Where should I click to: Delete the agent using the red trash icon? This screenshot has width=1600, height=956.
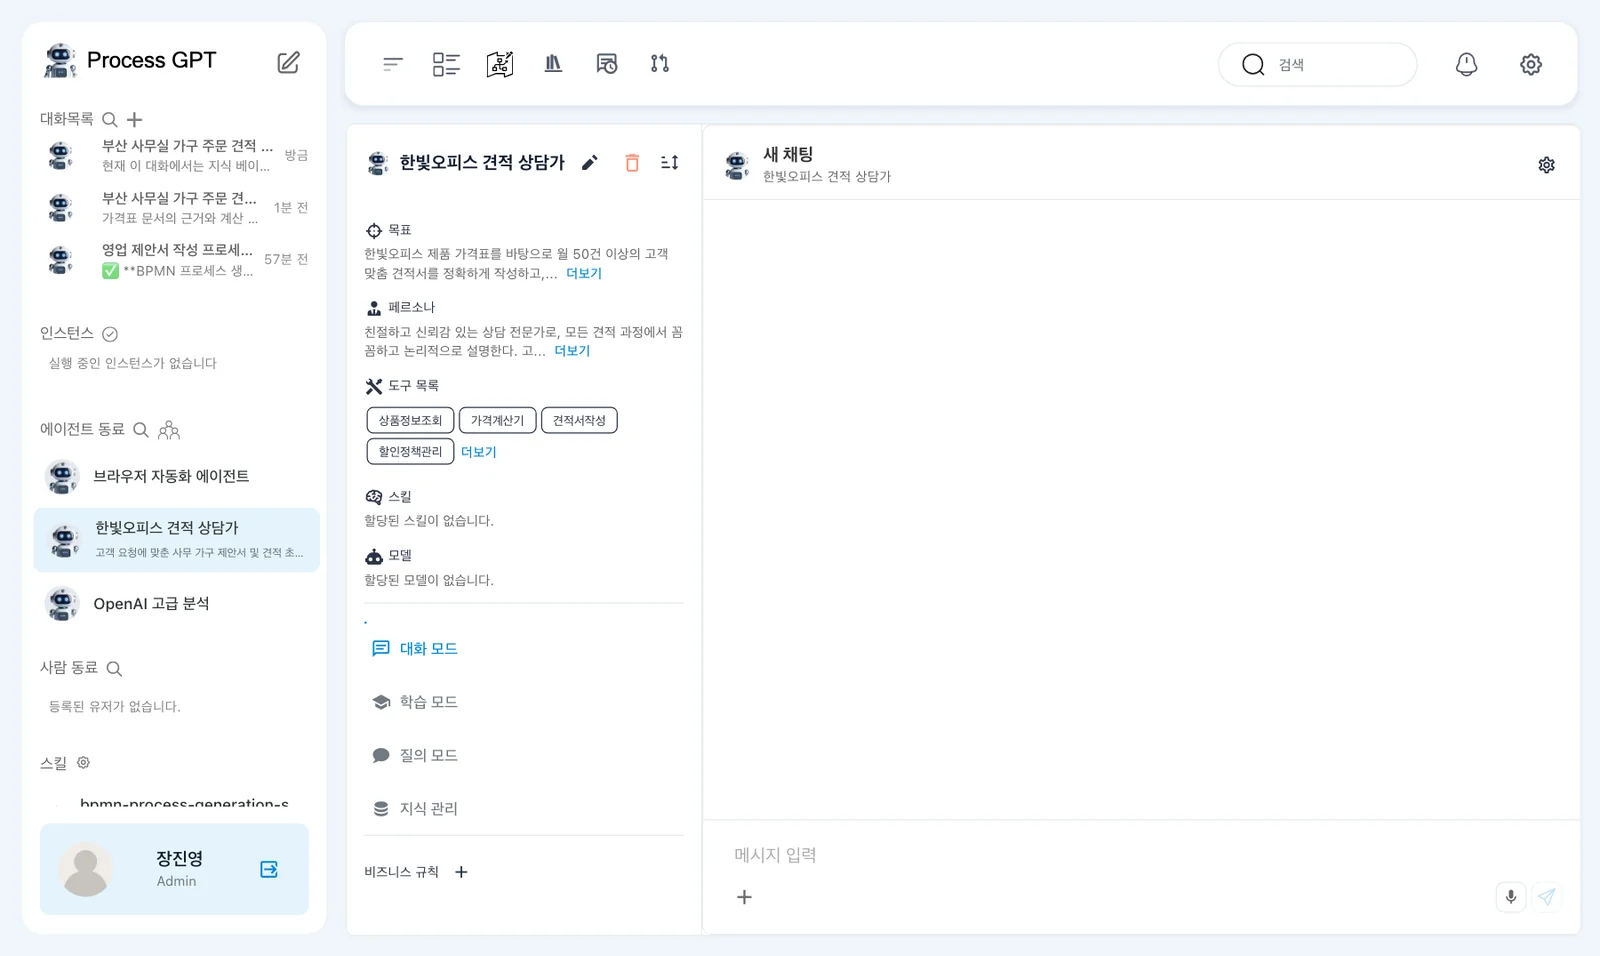click(632, 162)
